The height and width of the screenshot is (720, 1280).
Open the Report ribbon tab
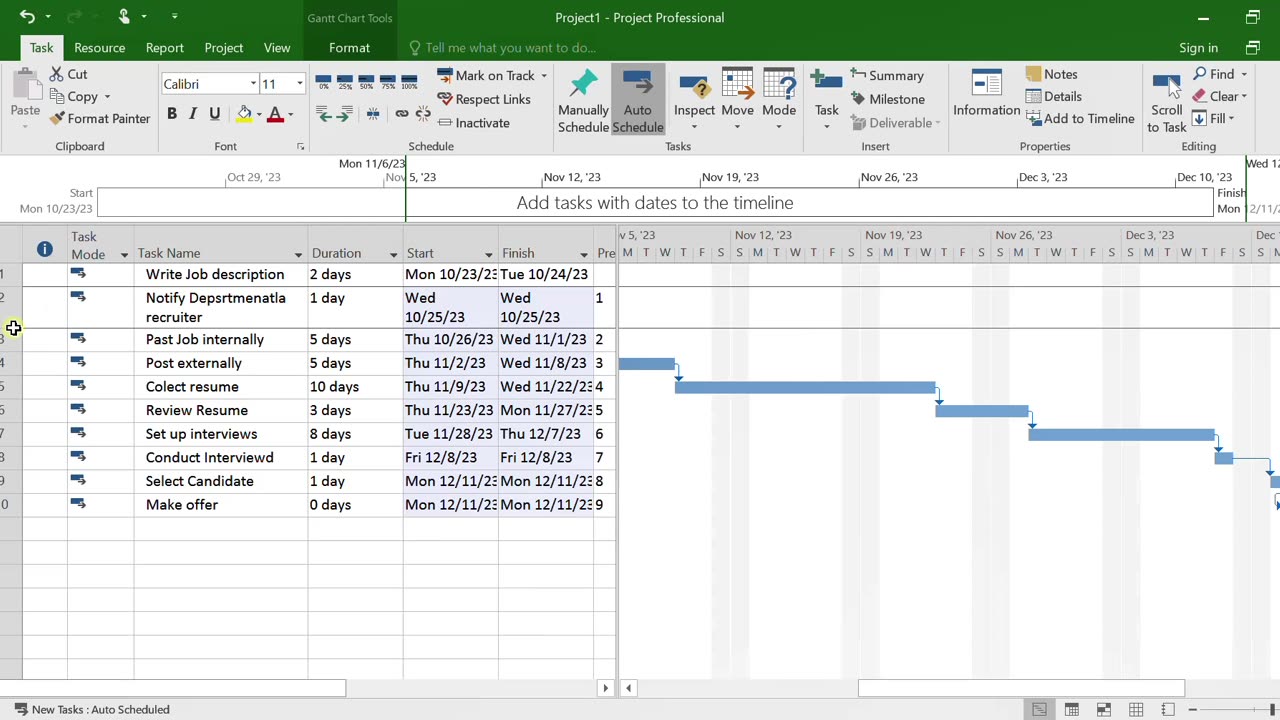click(x=164, y=48)
